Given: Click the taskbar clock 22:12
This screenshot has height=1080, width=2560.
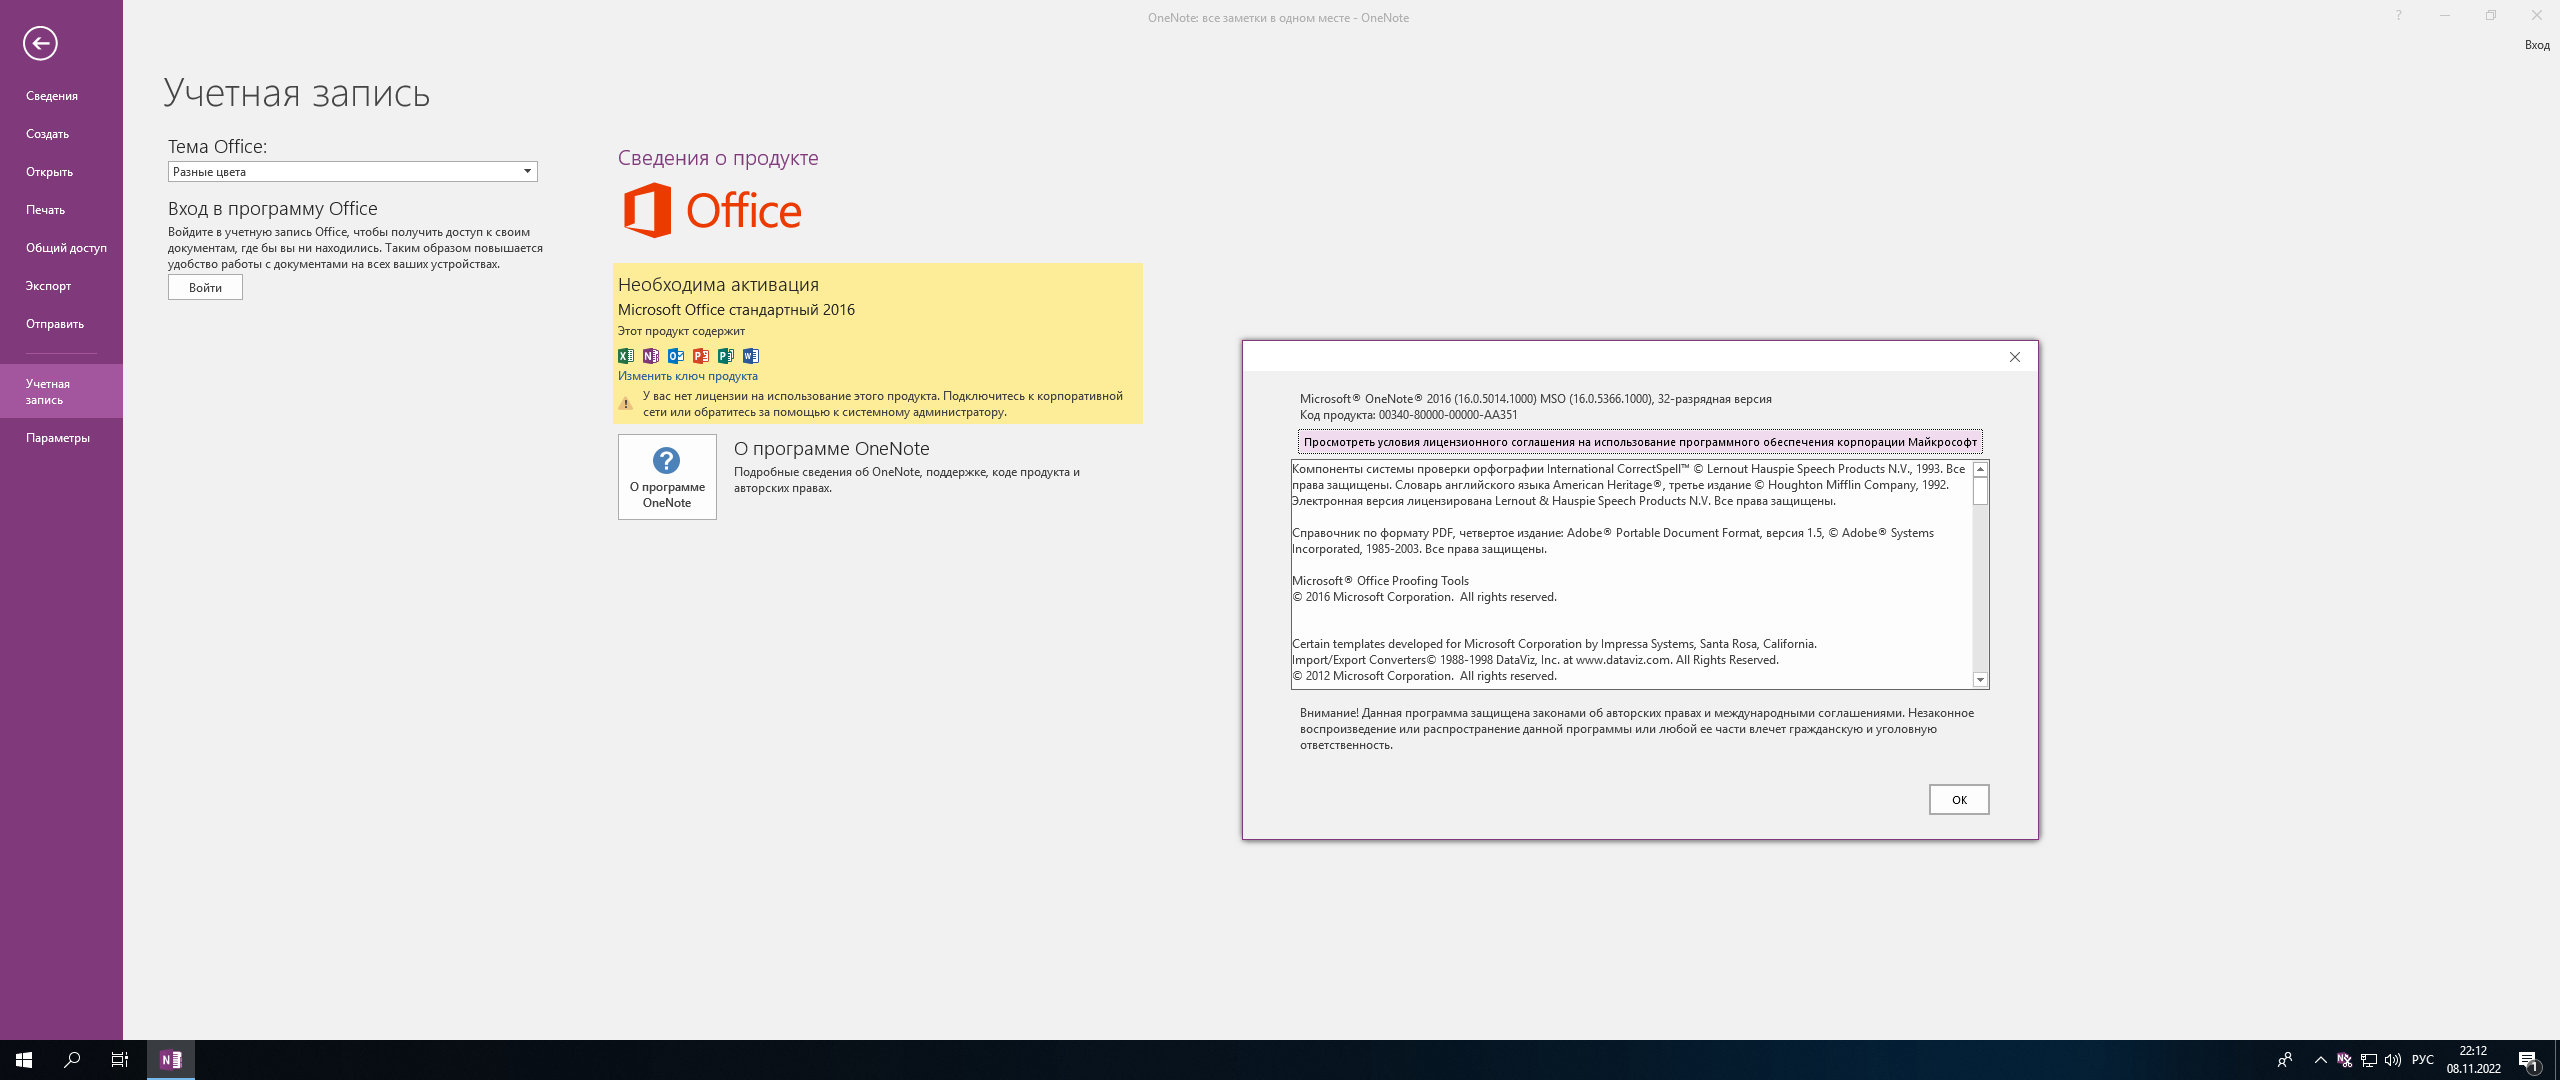Looking at the screenshot, I should click(2473, 1051).
